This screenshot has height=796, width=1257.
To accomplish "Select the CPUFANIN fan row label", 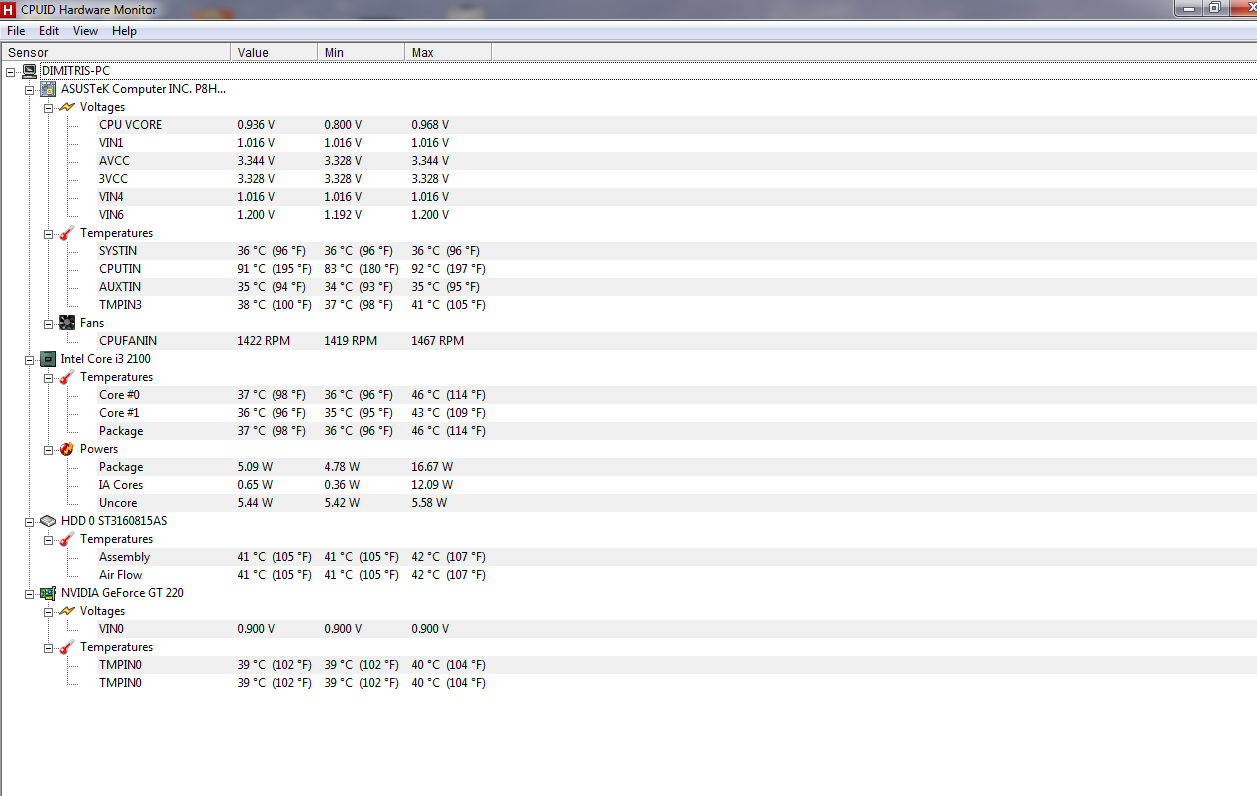I will (128, 341).
